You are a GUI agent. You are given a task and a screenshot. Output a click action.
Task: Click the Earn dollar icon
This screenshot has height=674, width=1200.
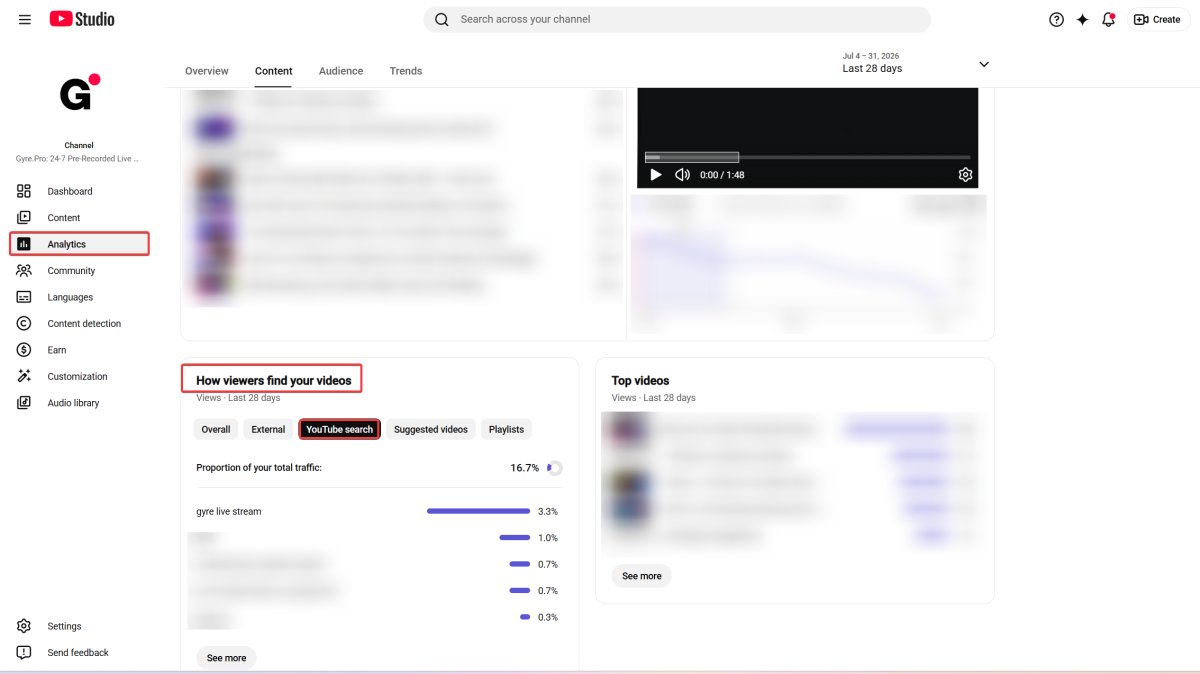(24, 350)
